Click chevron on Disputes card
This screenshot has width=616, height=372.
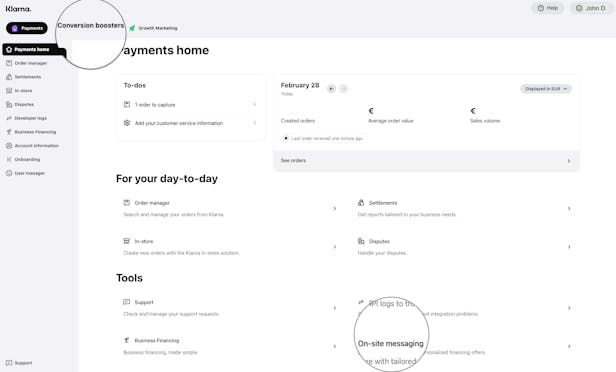pyautogui.click(x=569, y=247)
